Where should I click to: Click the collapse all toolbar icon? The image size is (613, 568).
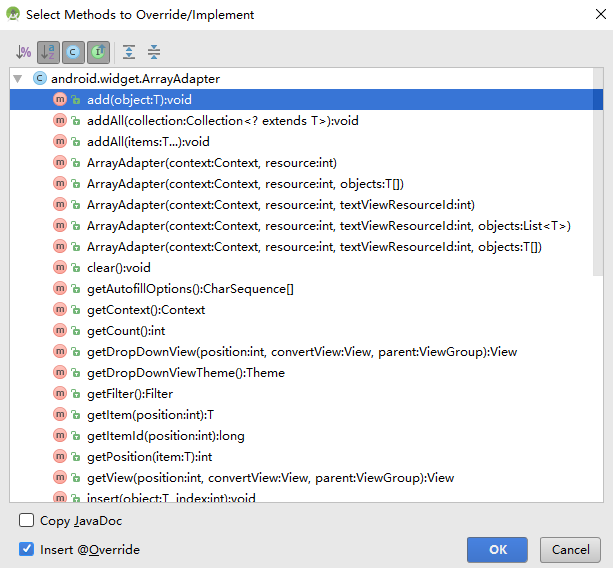(x=154, y=52)
